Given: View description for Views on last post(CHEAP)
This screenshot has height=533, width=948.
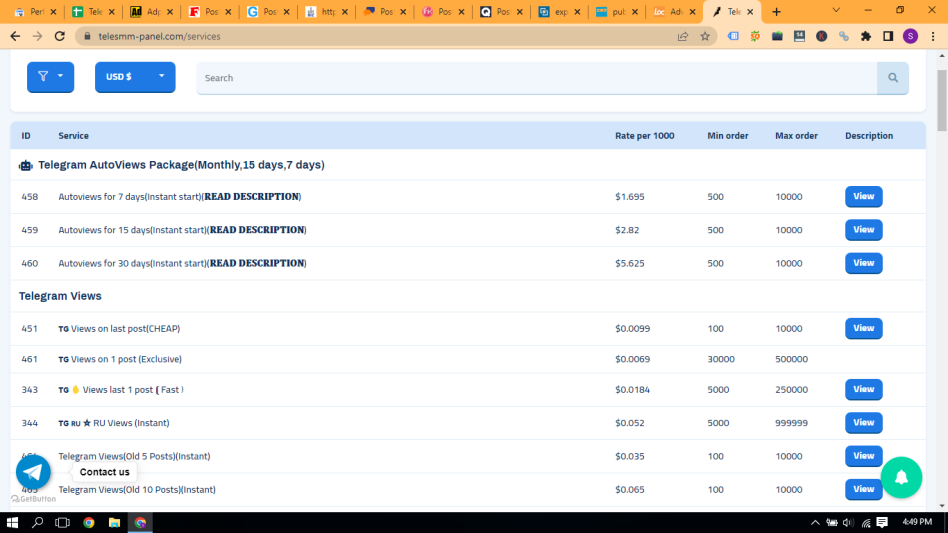Looking at the screenshot, I should [x=863, y=328].
